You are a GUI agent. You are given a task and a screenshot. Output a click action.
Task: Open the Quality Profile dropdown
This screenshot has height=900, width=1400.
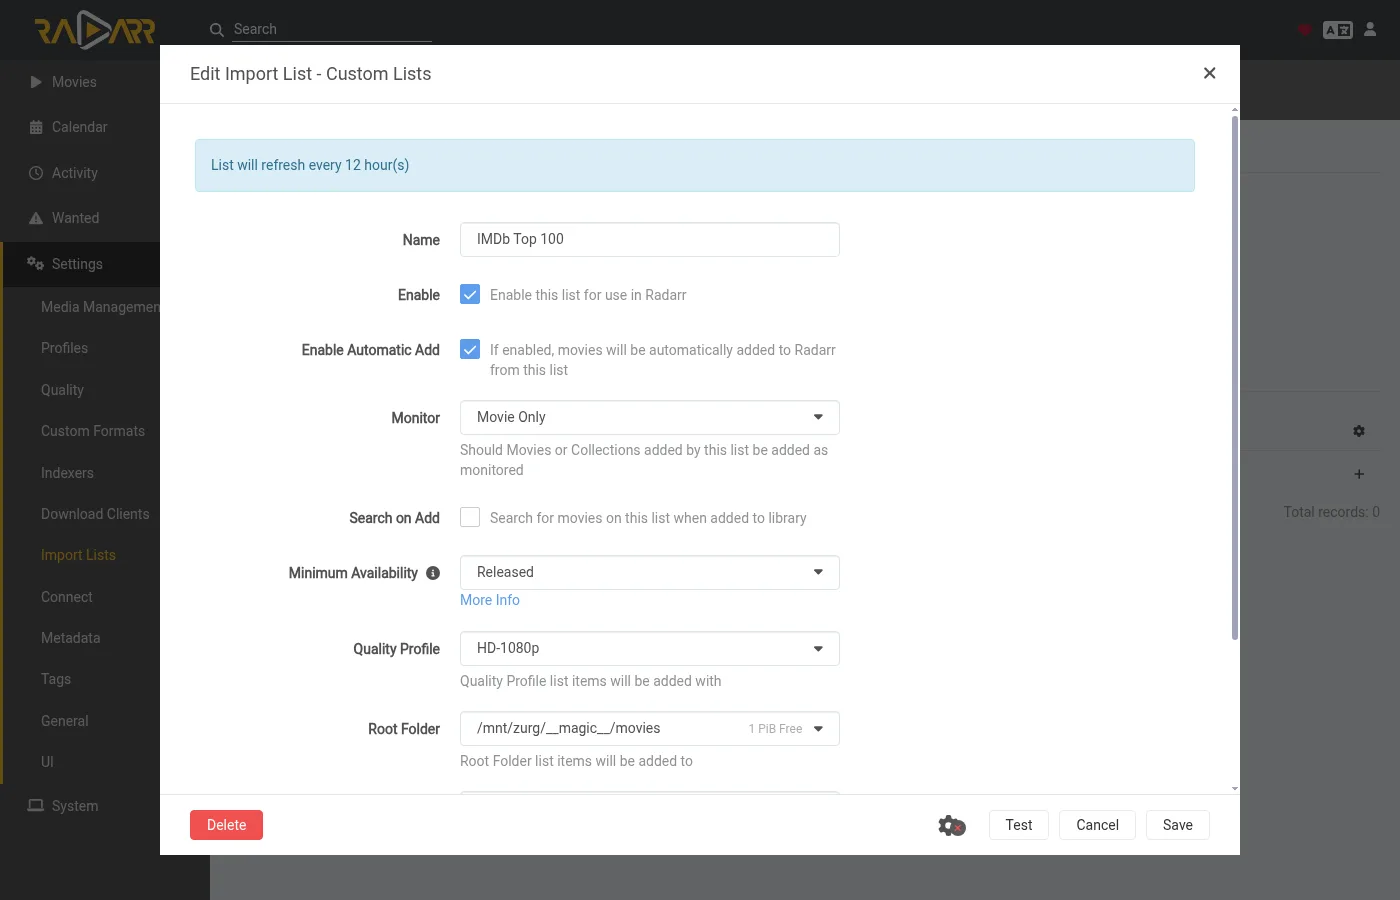click(x=650, y=648)
